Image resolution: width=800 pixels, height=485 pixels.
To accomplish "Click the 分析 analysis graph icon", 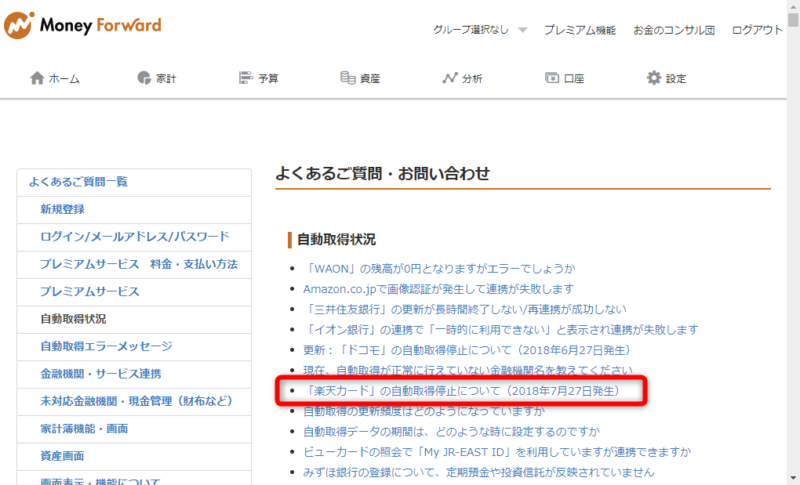I will (x=450, y=78).
